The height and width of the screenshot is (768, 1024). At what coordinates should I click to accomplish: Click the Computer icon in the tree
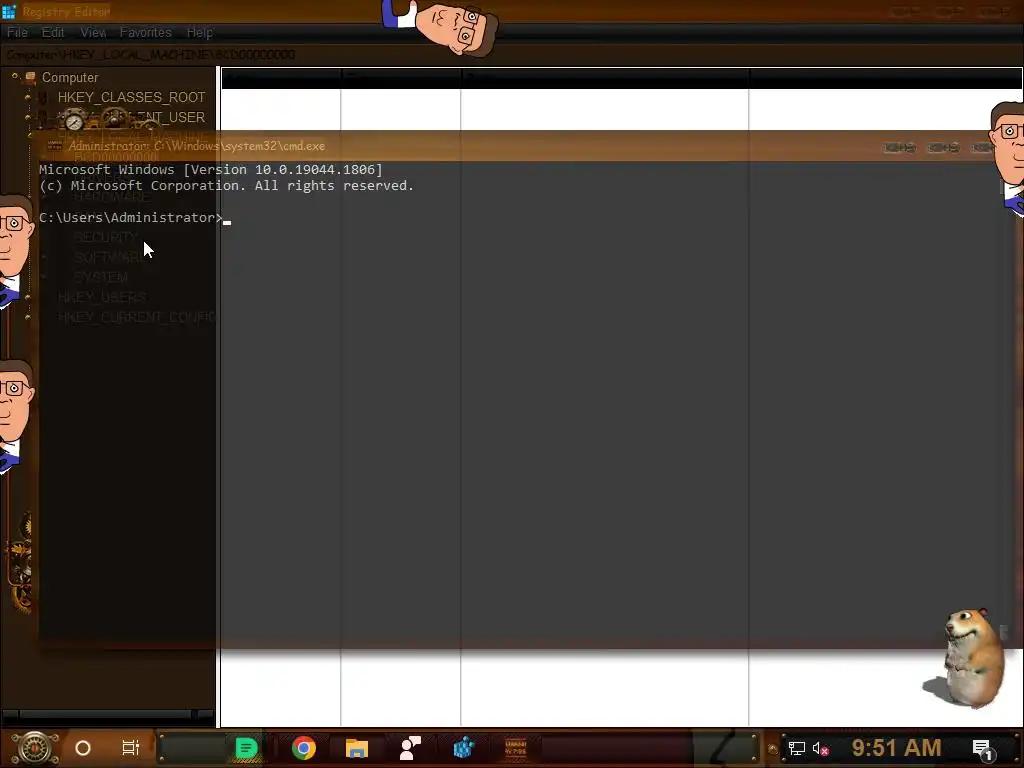[30, 77]
